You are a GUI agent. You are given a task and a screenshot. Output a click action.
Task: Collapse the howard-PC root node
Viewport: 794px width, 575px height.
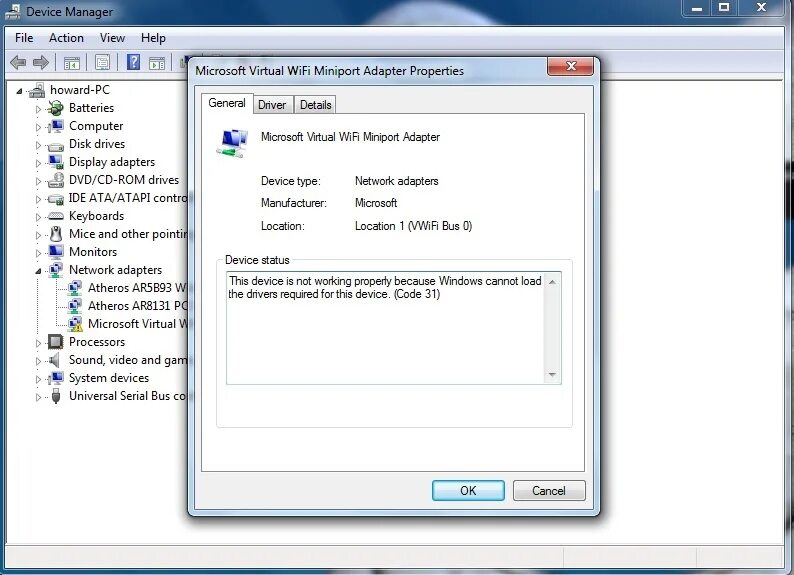coord(19,91)
